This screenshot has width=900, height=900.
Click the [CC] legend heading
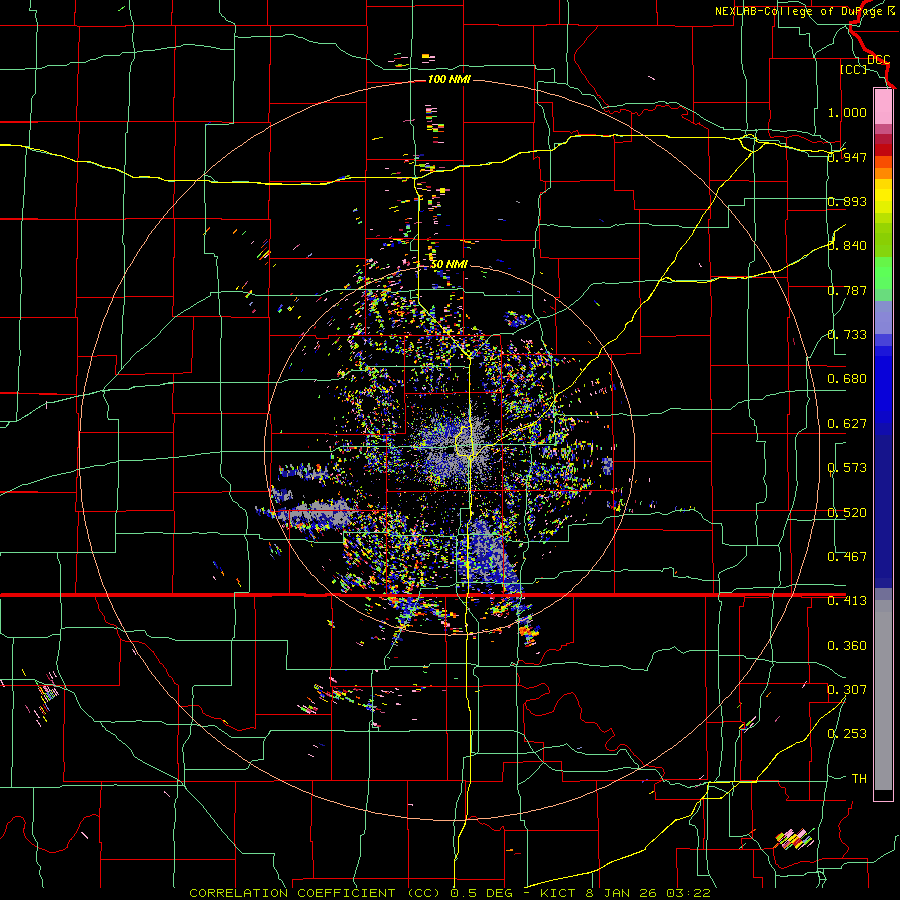(853, 69)
